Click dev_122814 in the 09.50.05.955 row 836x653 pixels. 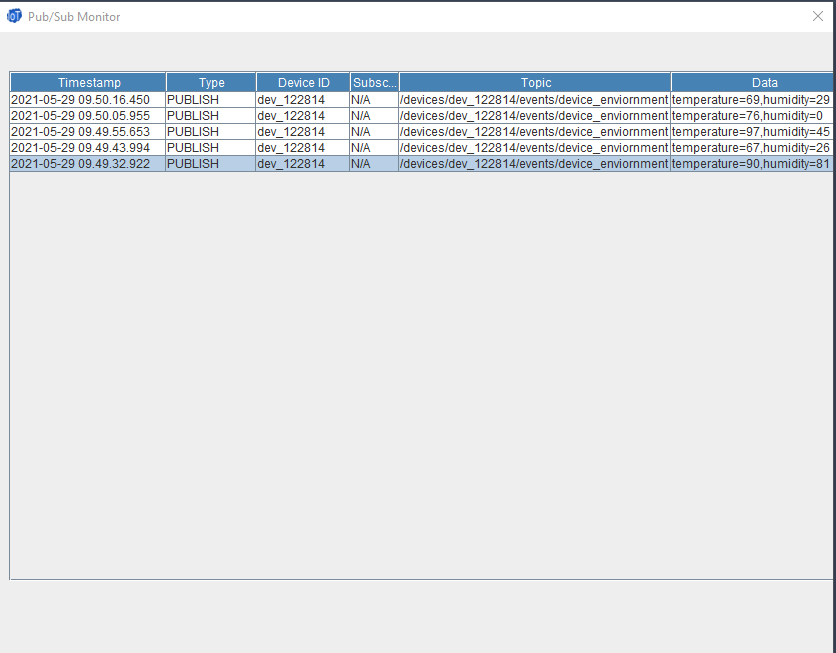click(x=291, y=116)
